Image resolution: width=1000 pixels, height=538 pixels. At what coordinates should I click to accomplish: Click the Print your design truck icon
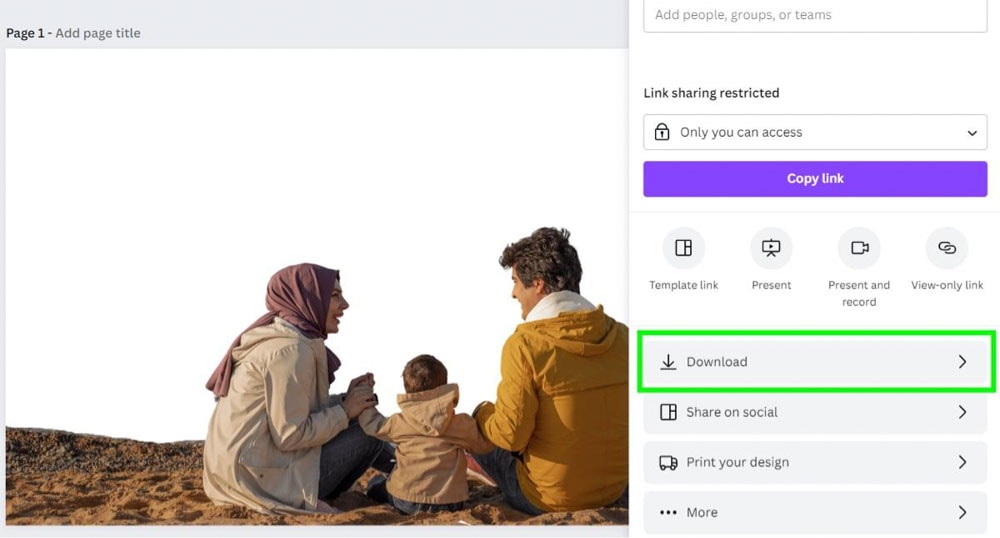(x=668, y=462)
